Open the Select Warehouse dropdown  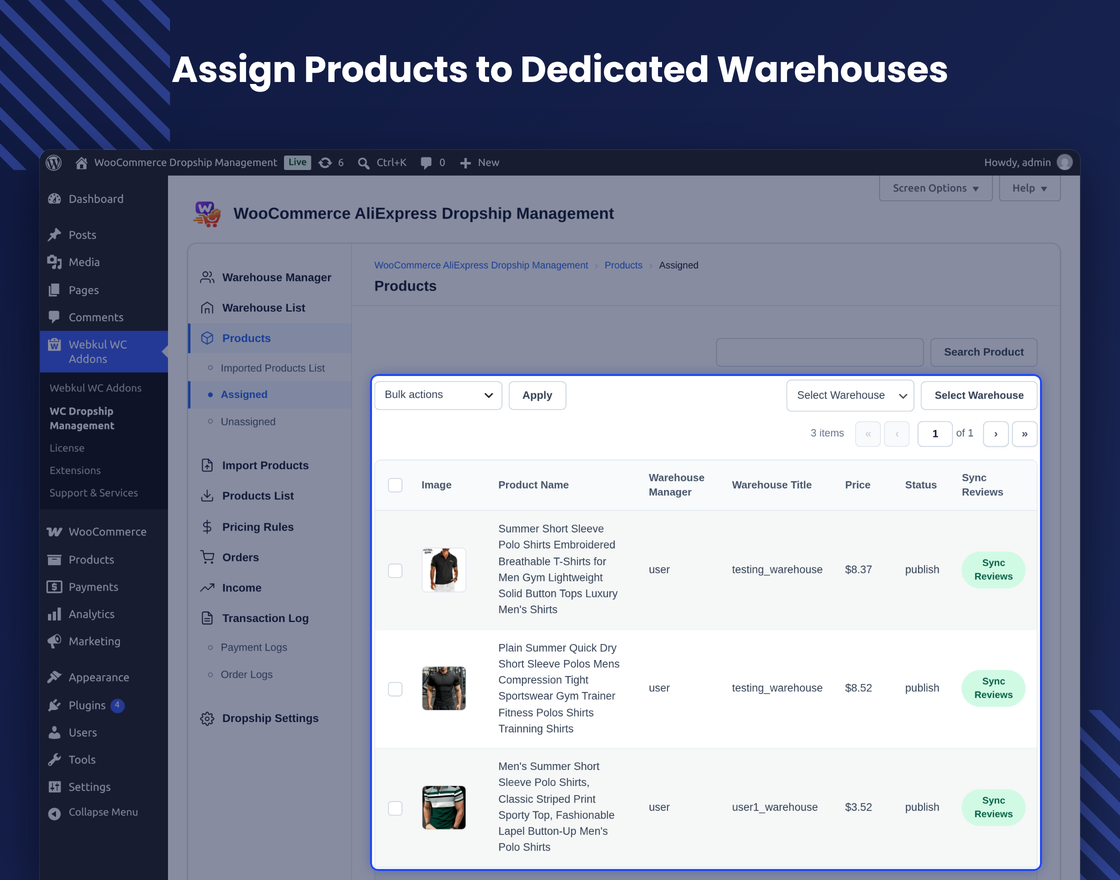tap(850, 395)
